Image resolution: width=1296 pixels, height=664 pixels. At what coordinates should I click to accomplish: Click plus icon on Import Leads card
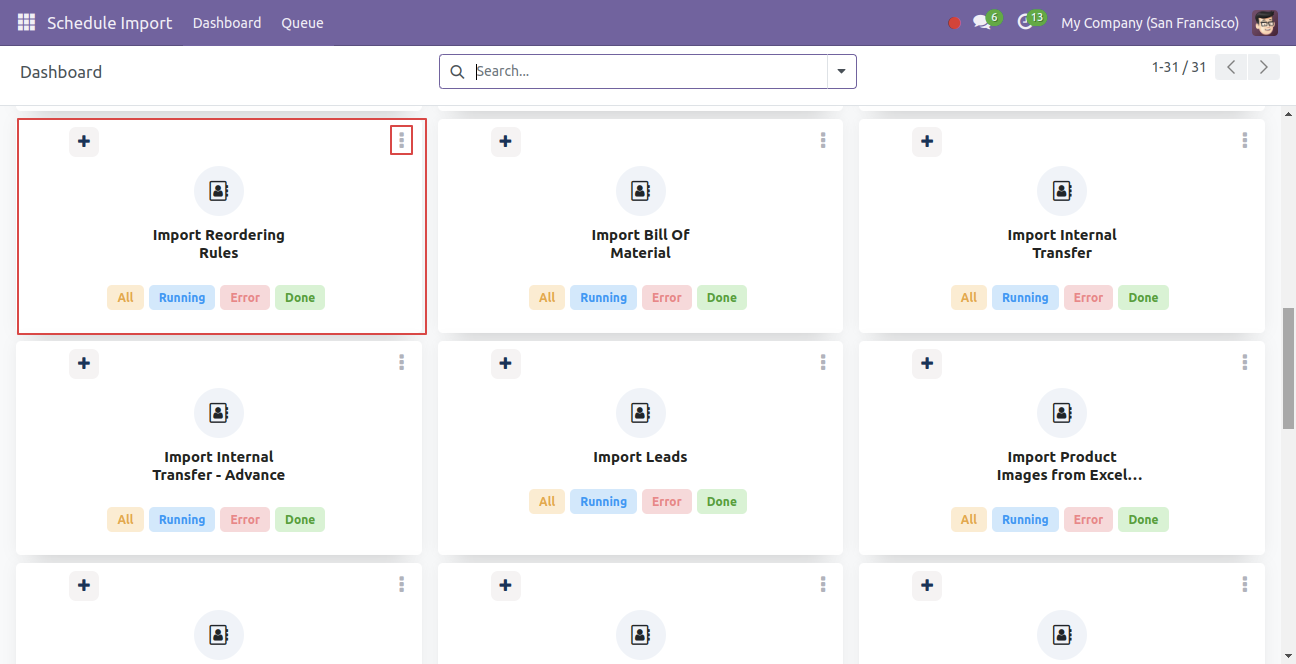[506, 364]
